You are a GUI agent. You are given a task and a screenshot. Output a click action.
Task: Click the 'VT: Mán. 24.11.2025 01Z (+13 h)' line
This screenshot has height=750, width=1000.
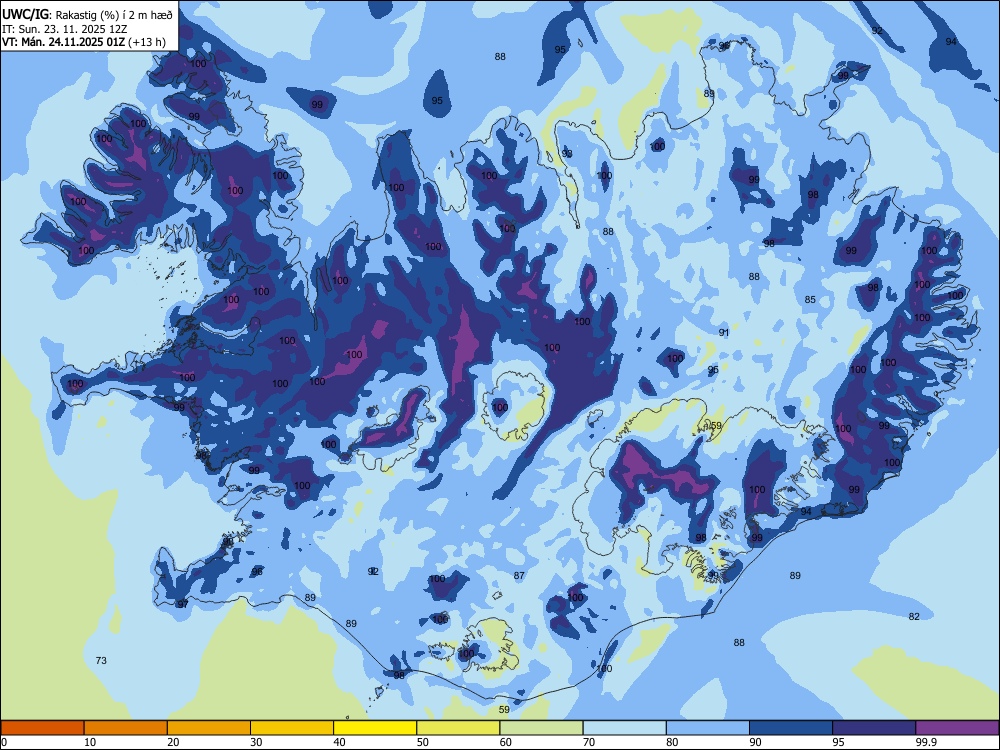[x=84, y=43]
